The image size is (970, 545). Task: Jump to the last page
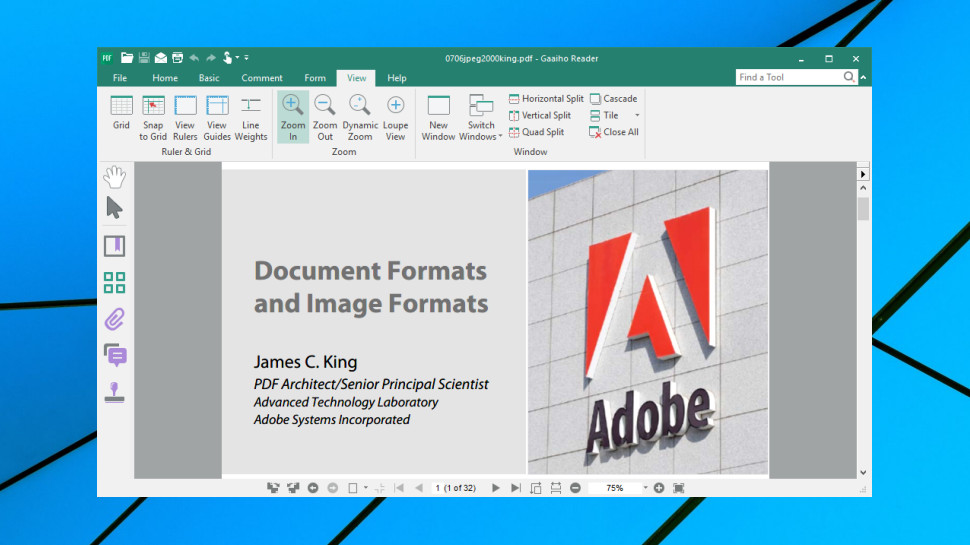[x=515, y=488]
